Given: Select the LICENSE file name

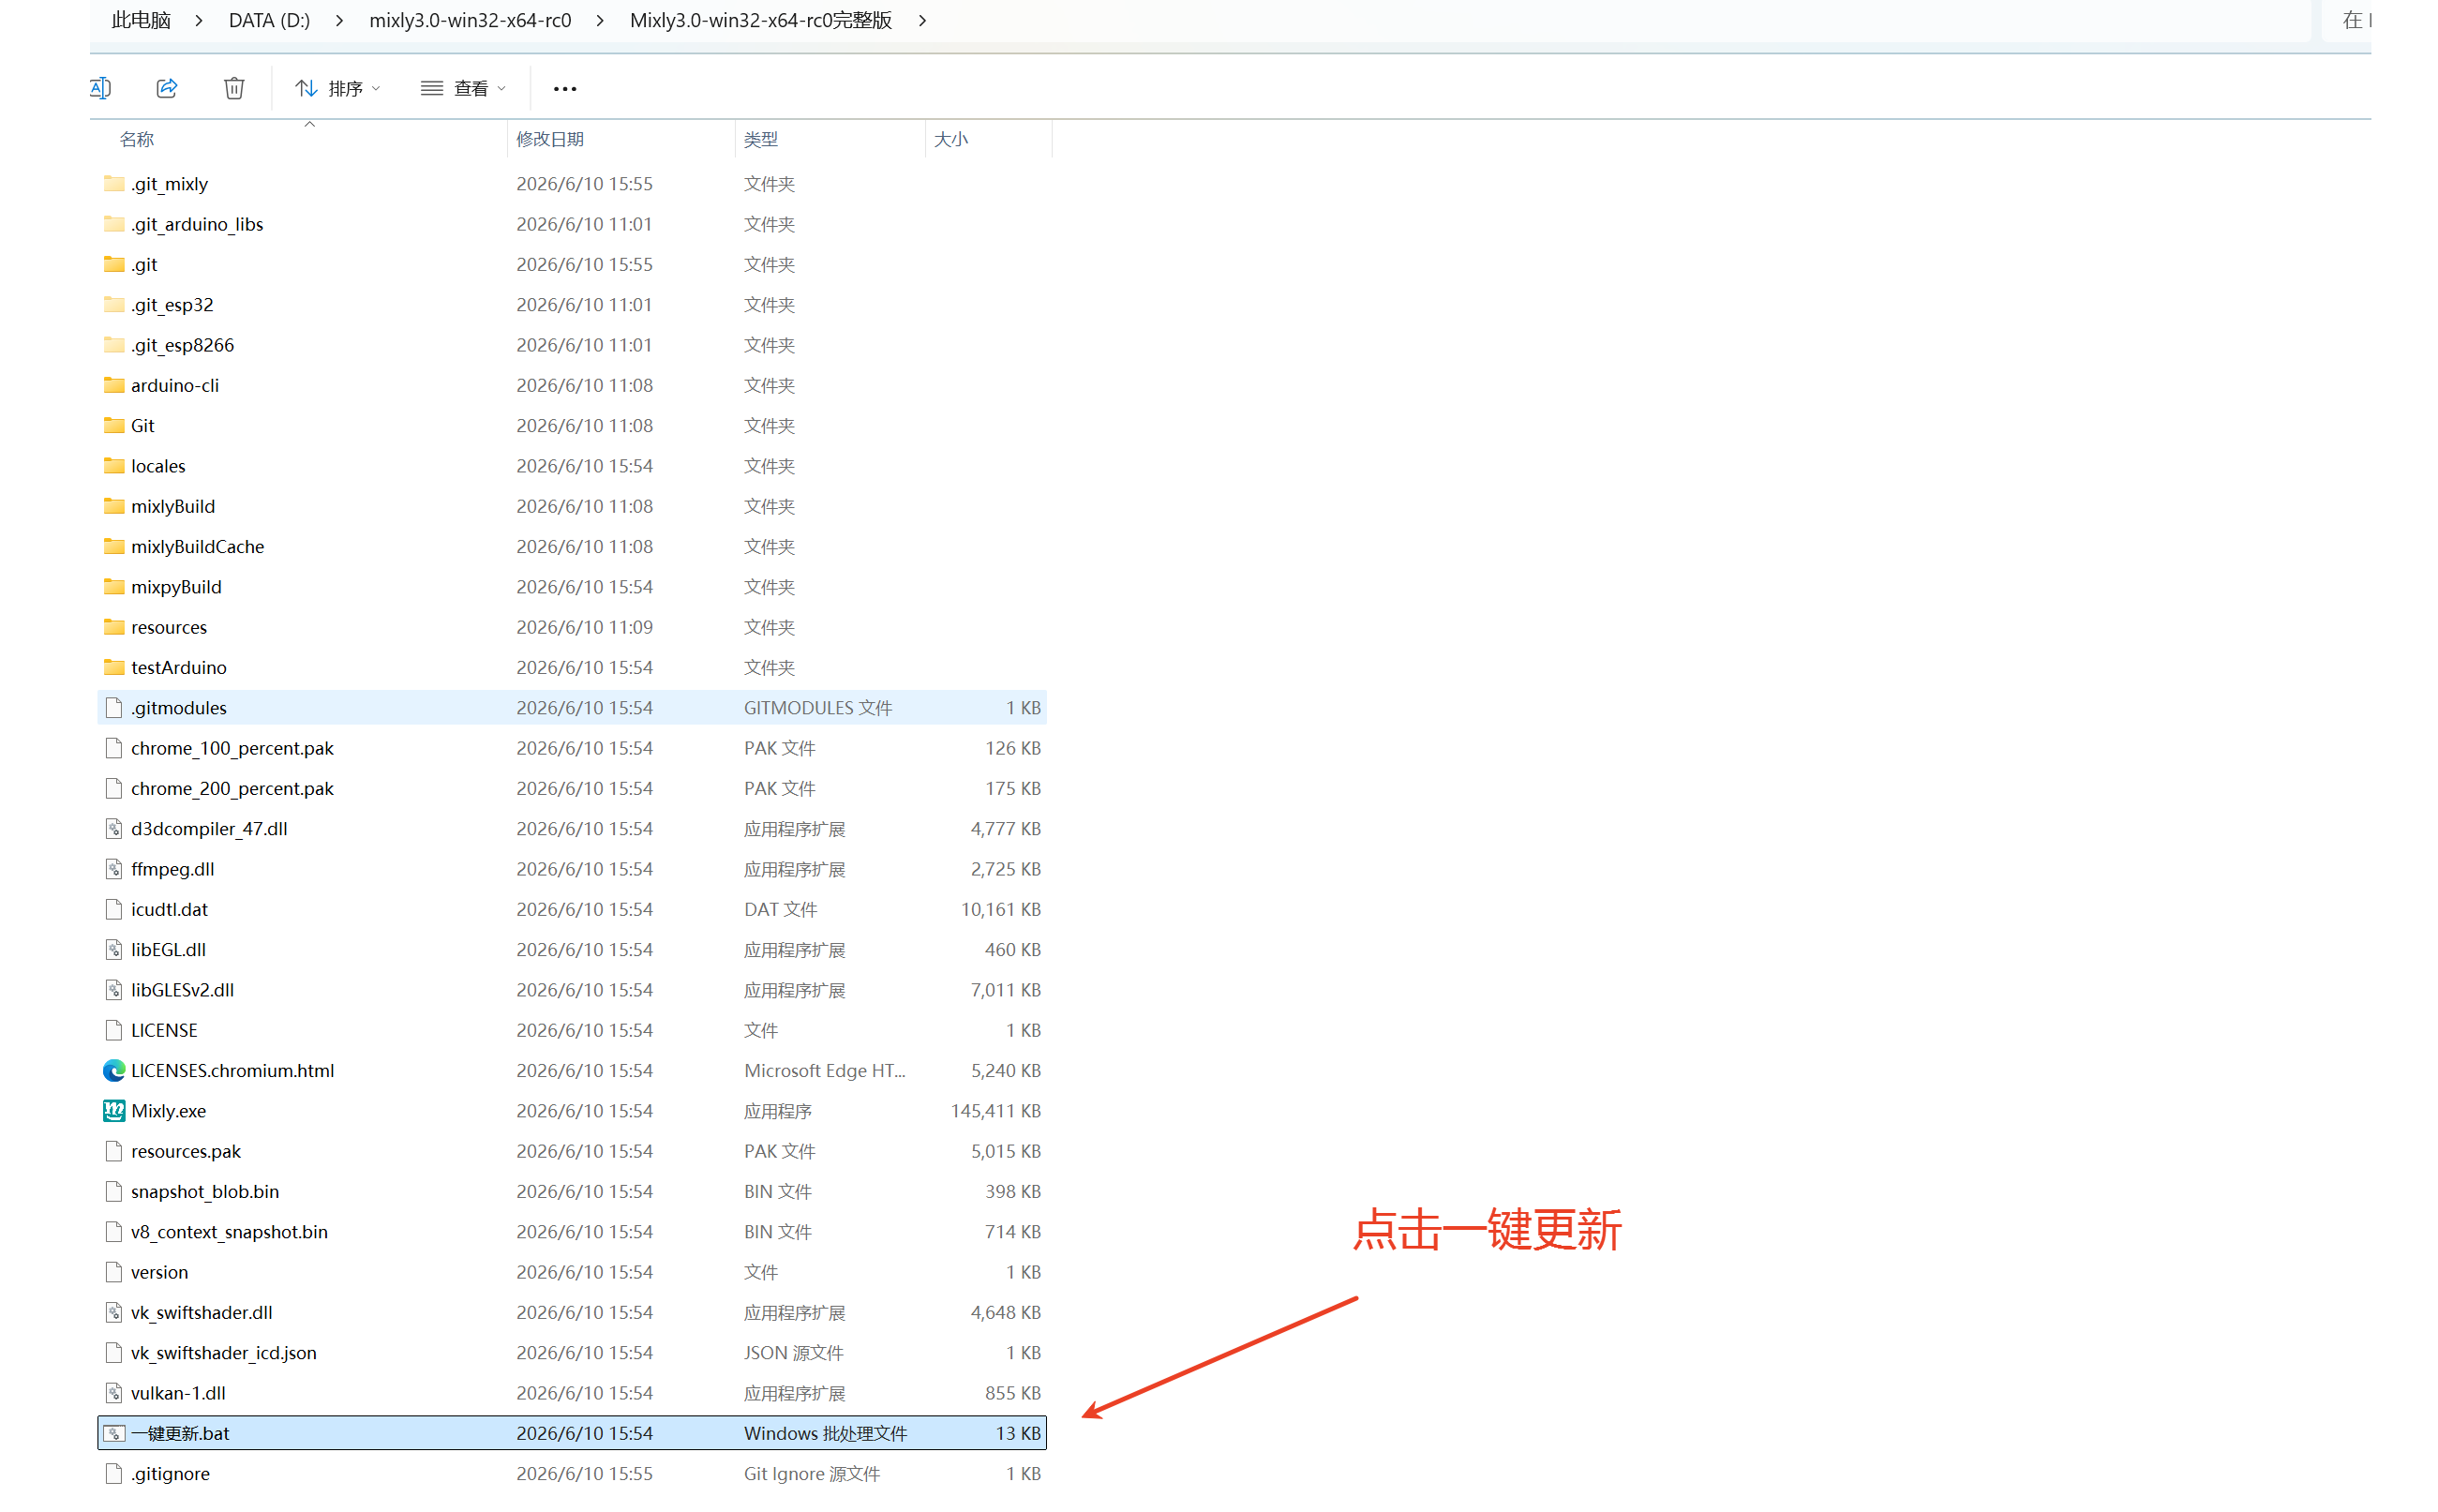Looking at the screenshot, I should [164, 1030].
